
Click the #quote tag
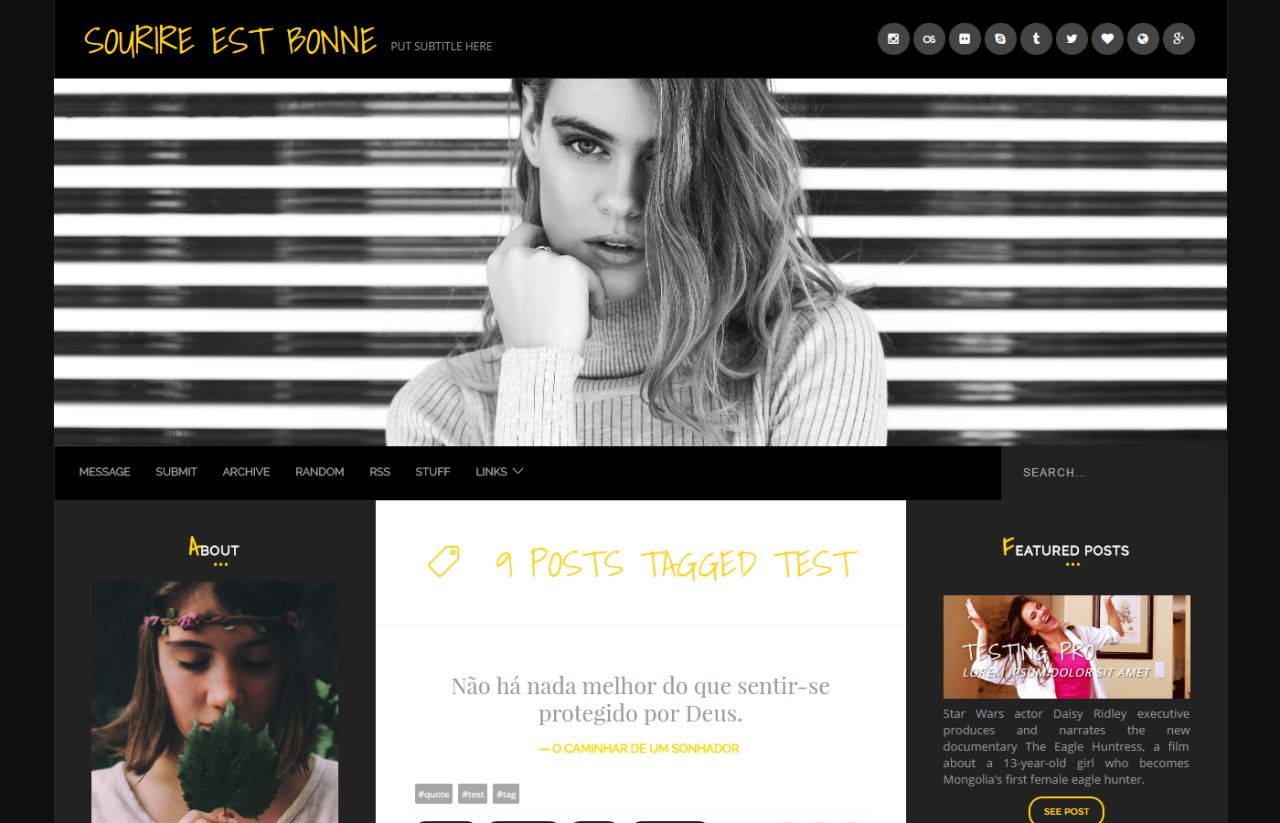434,794
